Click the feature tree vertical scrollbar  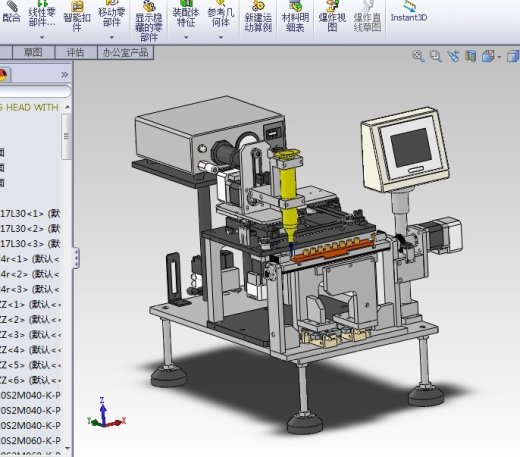(67, 137)
